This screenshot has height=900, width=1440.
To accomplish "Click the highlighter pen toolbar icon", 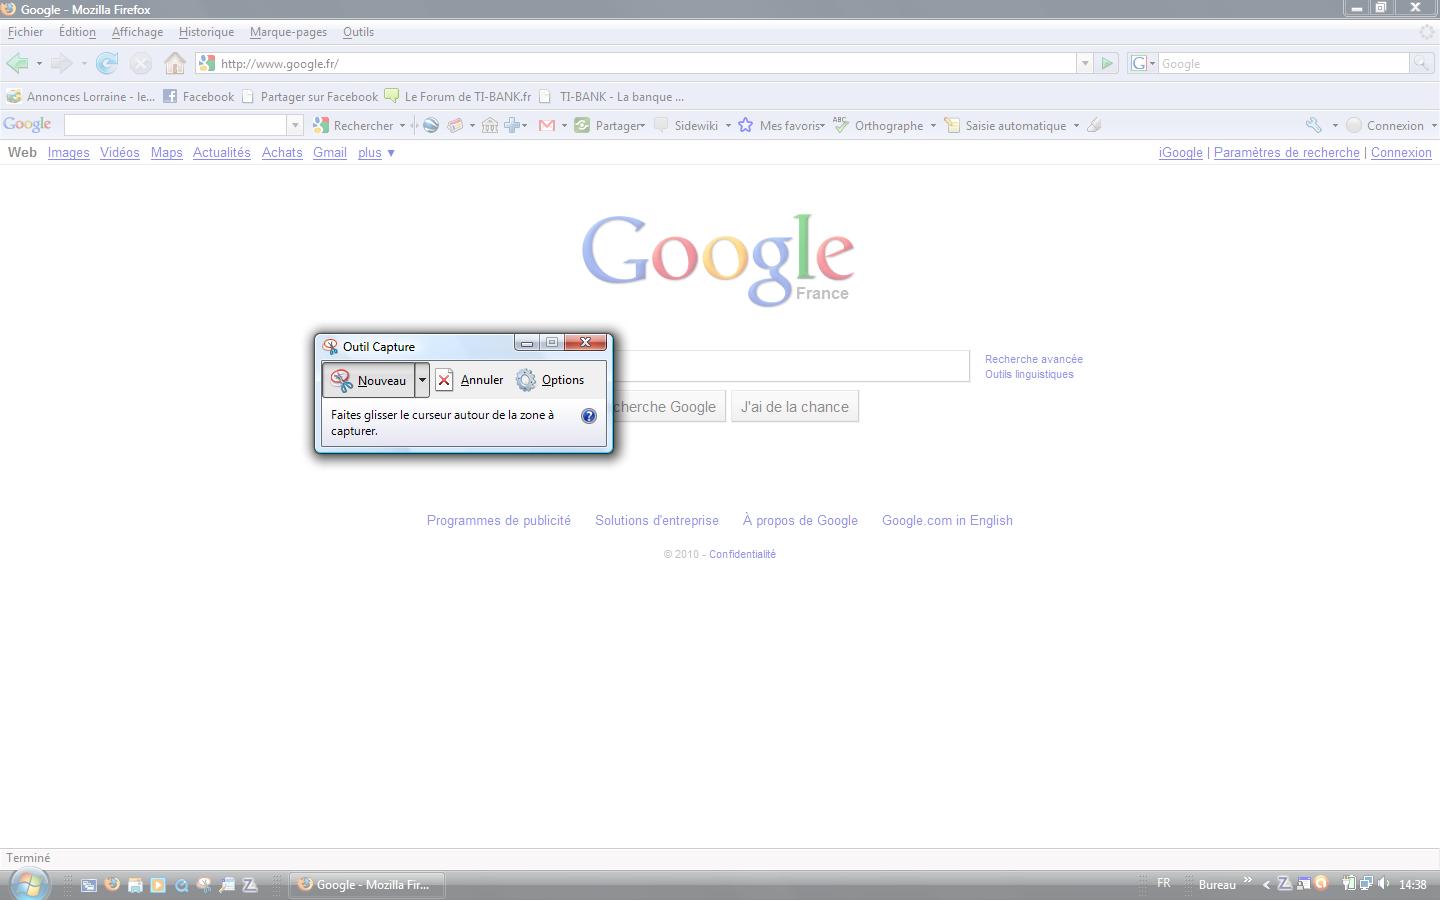I will [x=1094, y=125].
